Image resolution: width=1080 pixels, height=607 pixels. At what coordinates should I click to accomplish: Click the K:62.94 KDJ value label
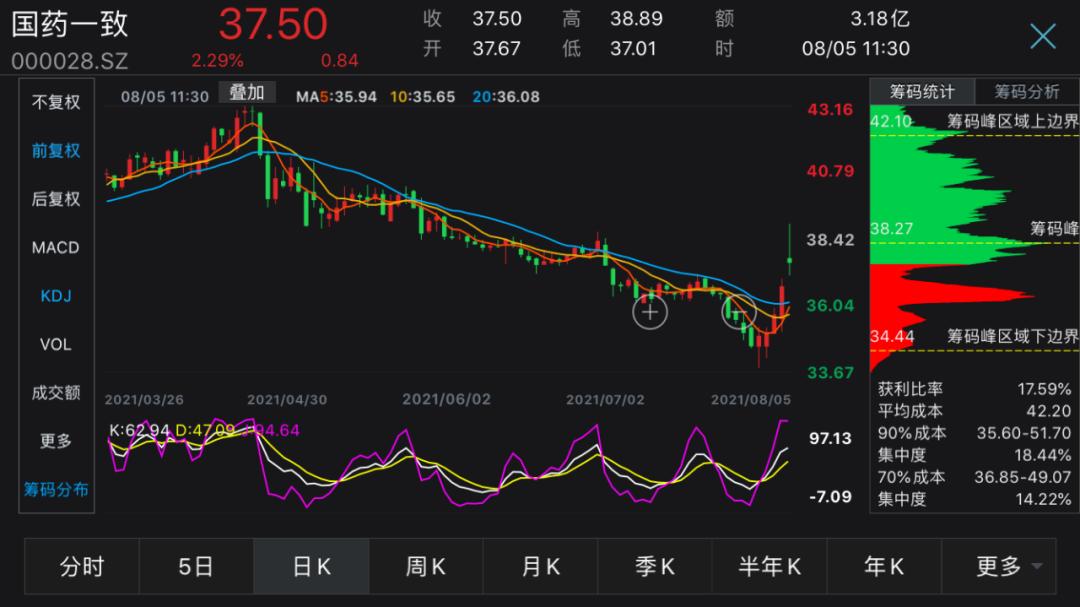[139, 431]
